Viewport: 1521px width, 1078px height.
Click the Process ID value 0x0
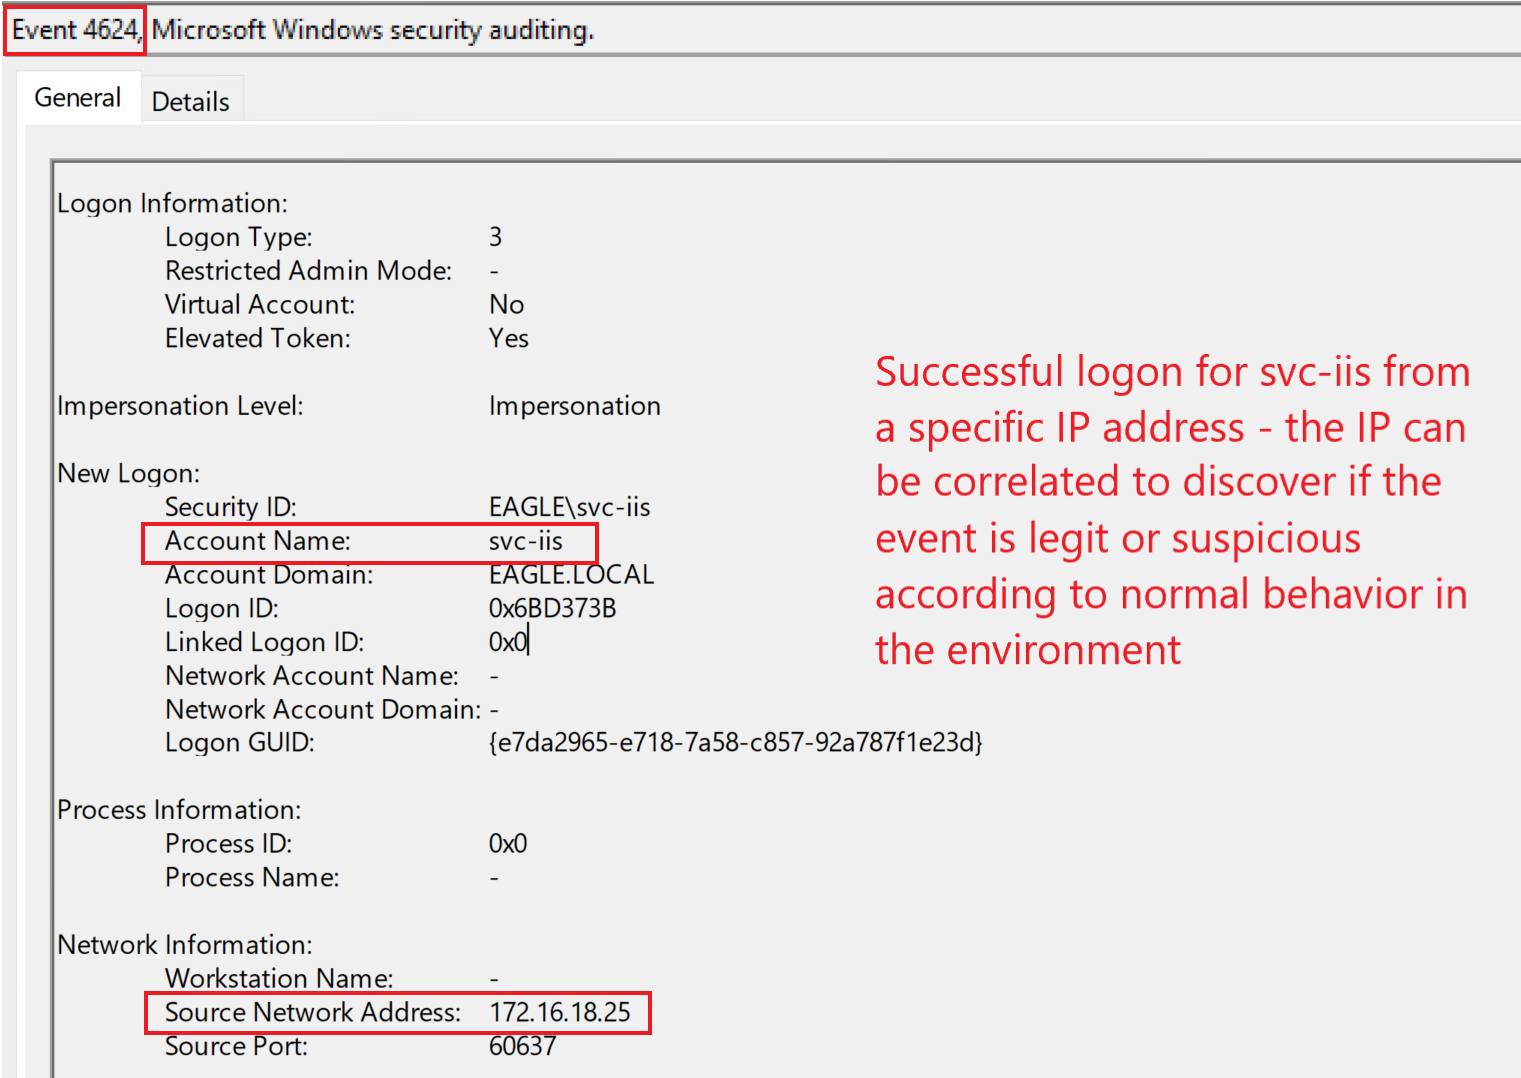coord(507,844)
